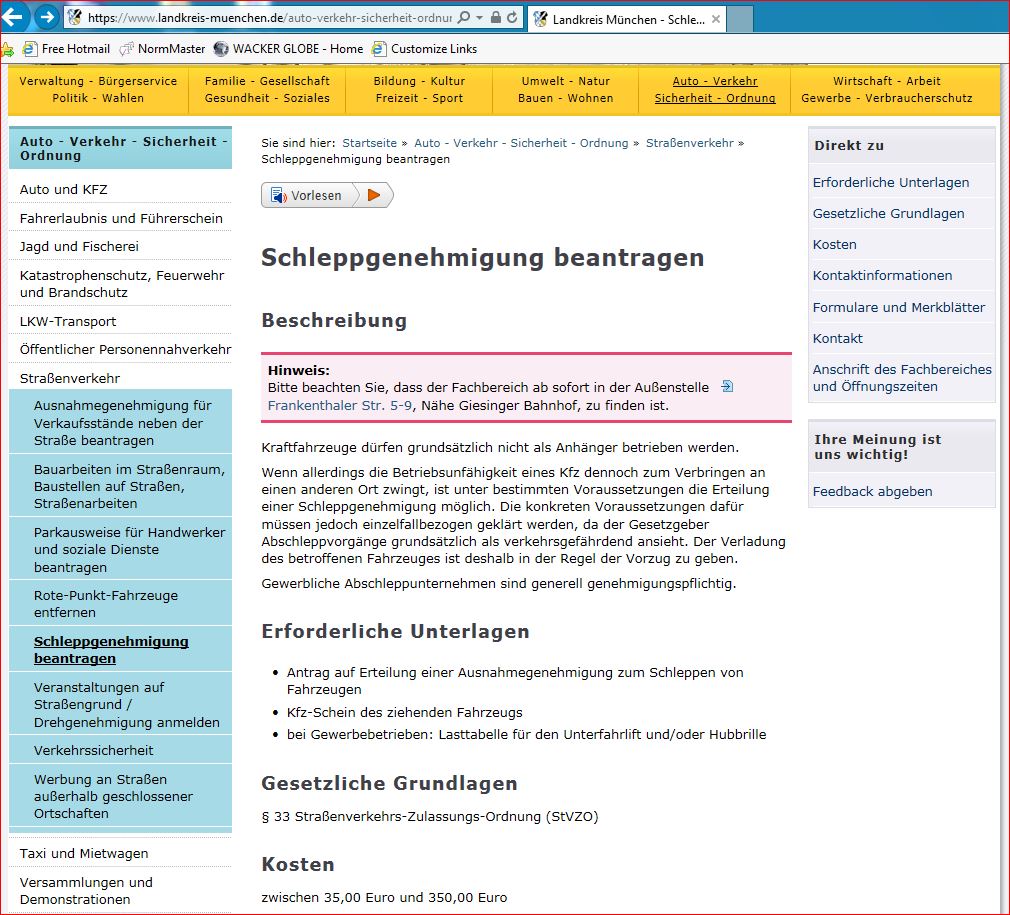Open Auto und KFZ in the sidebar

tap(64, 189)
